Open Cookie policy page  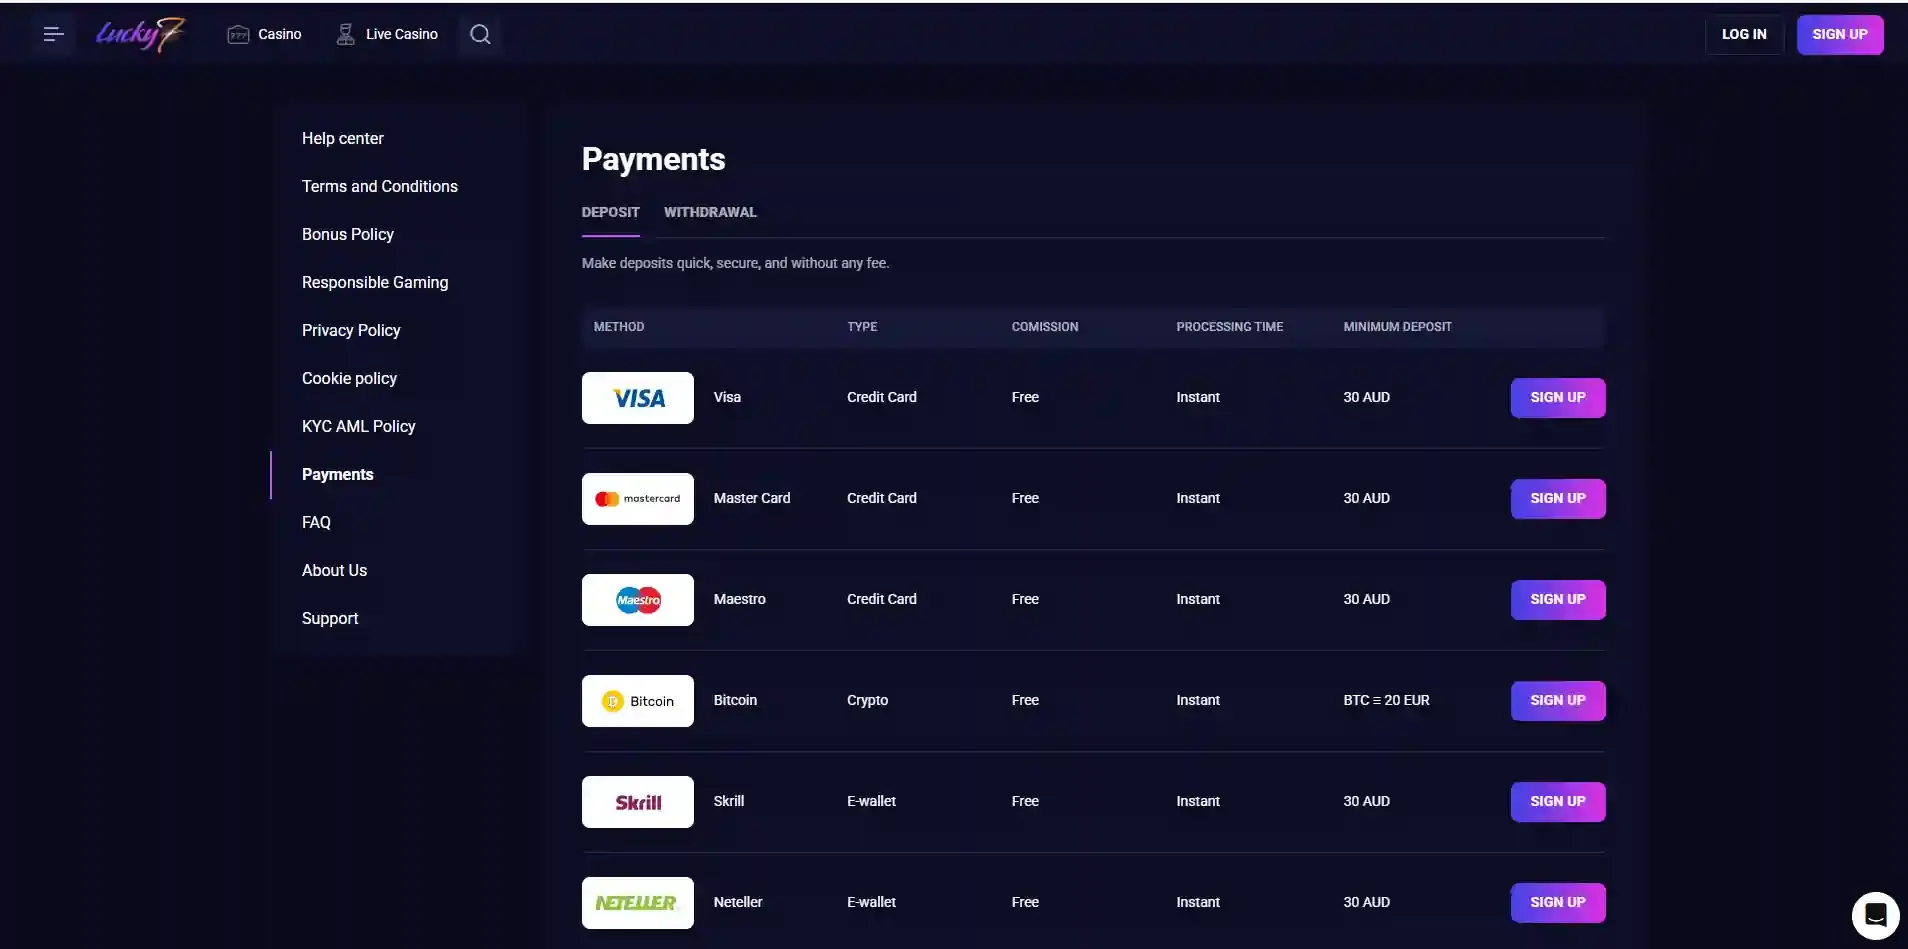coord(349,378)
